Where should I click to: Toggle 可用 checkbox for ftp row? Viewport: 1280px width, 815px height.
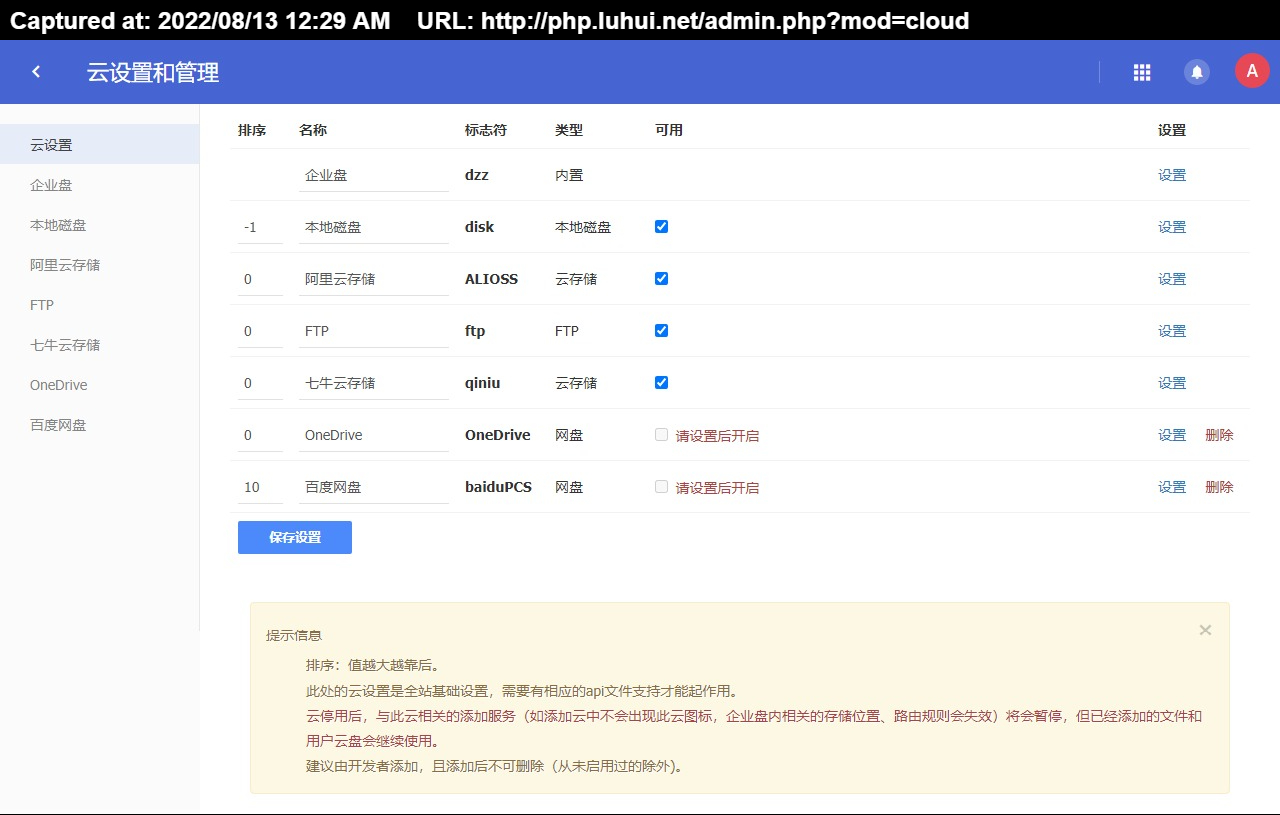tap(661, 330)
